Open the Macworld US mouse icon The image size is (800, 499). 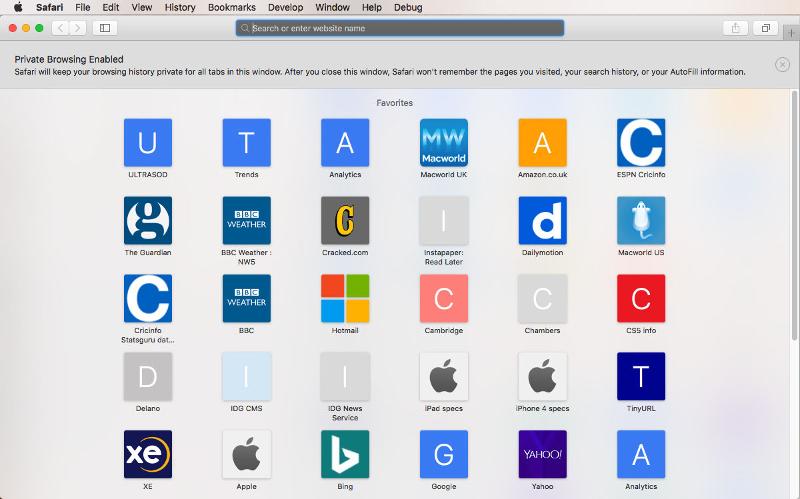[641, 220]
